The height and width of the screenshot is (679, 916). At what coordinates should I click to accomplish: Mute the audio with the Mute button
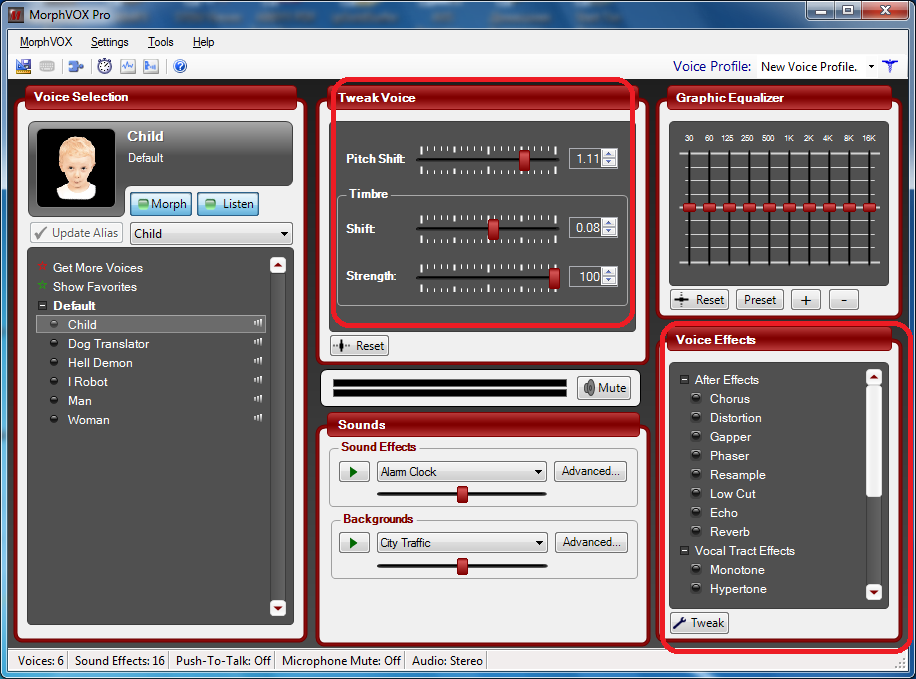point(605,388)
